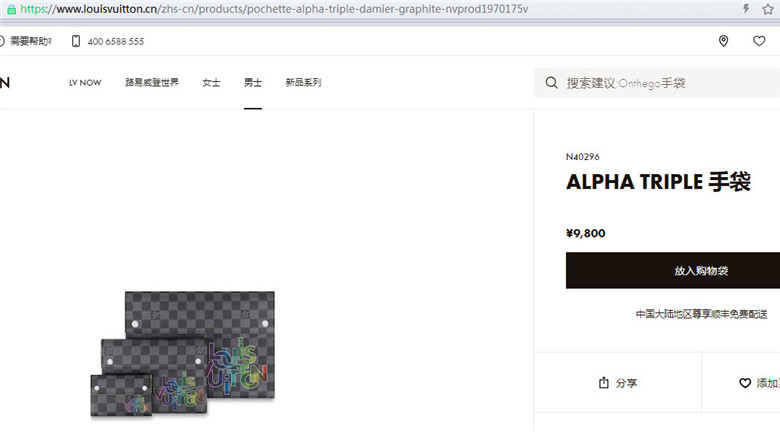Screen dimensions: 780x432
Task: Click the lightning bolt icon in address bar
Action: click(x=746, y=8)
